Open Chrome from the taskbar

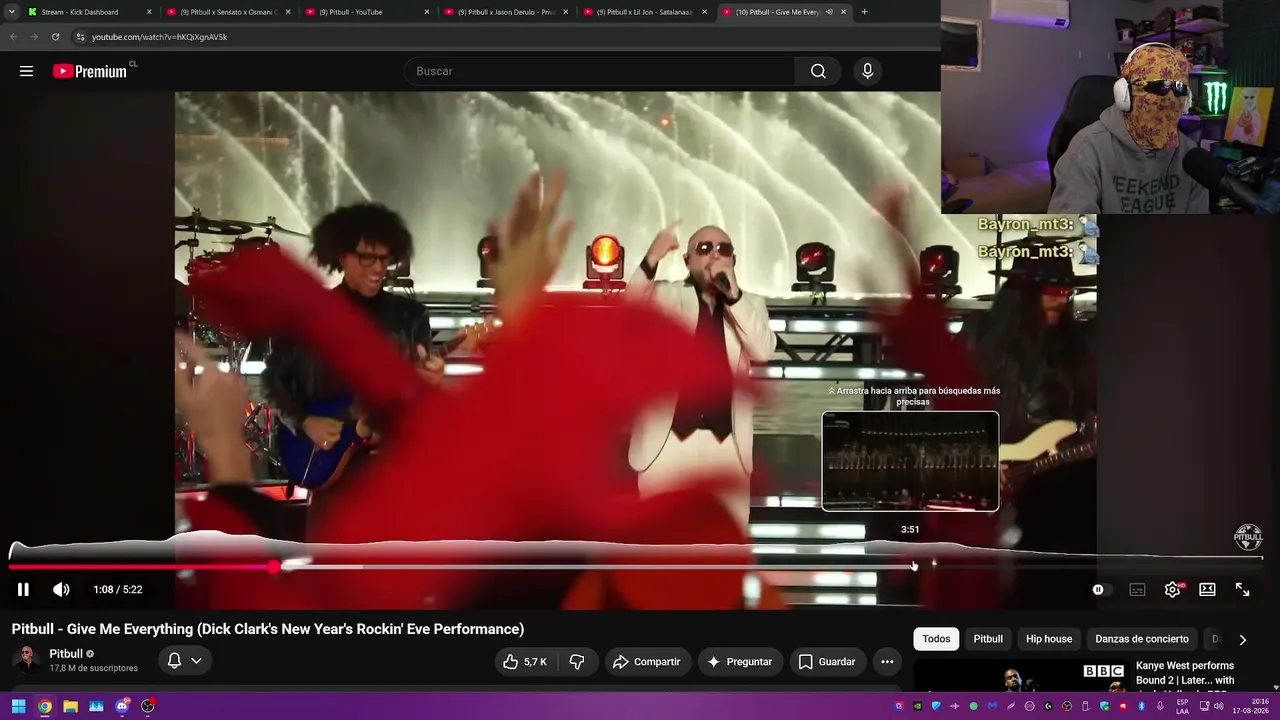45,706
